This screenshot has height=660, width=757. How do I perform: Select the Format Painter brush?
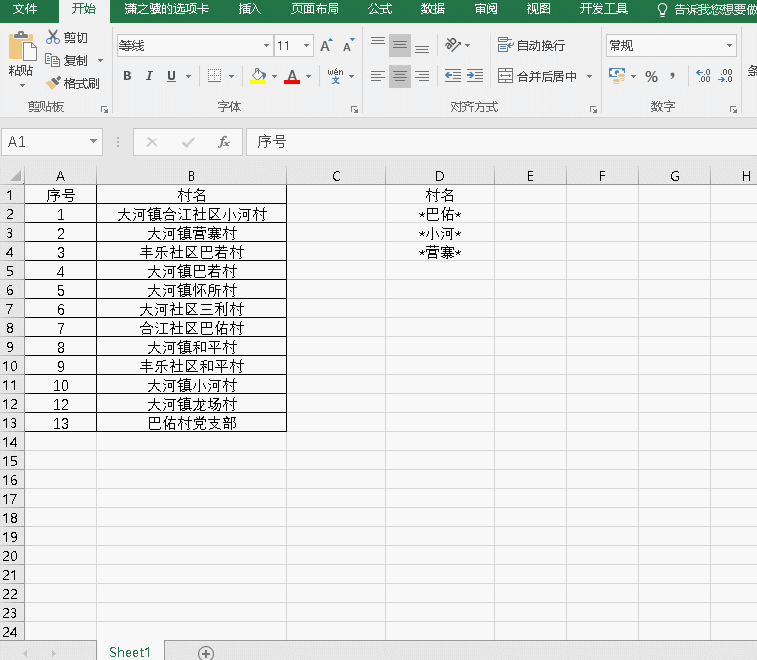(53, 83)
